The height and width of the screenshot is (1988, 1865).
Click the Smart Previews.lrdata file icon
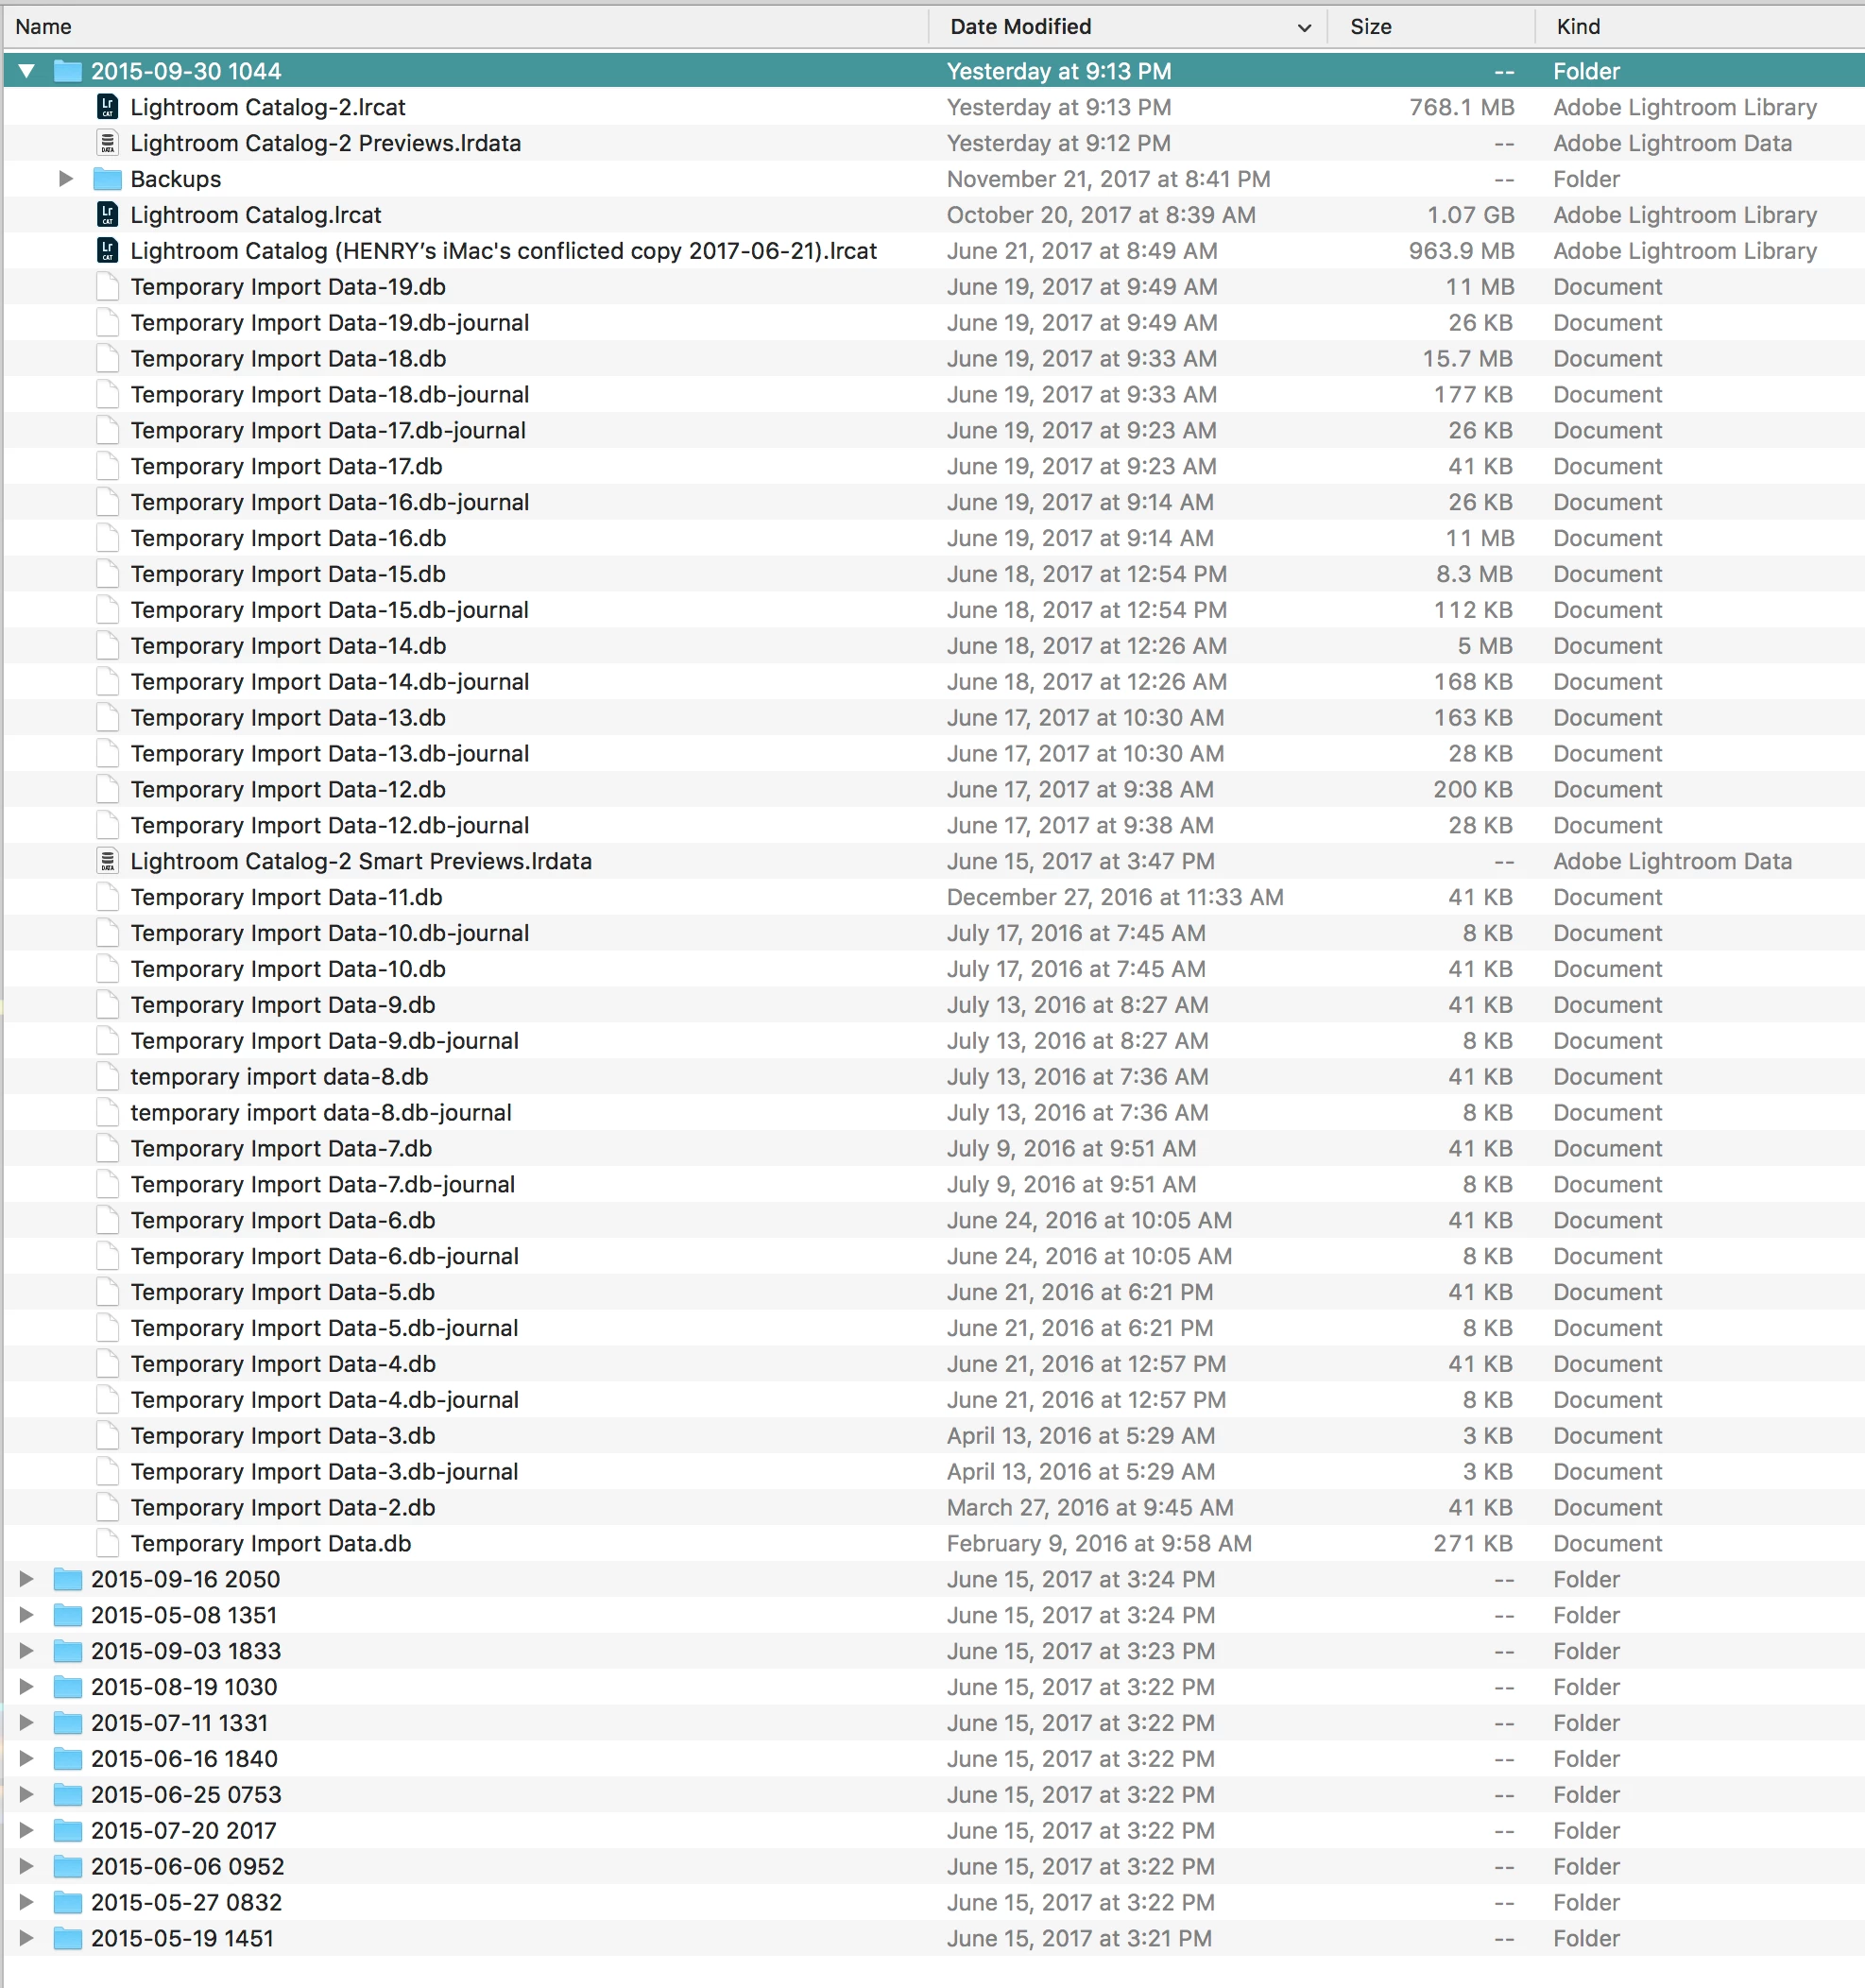point(108,861)
